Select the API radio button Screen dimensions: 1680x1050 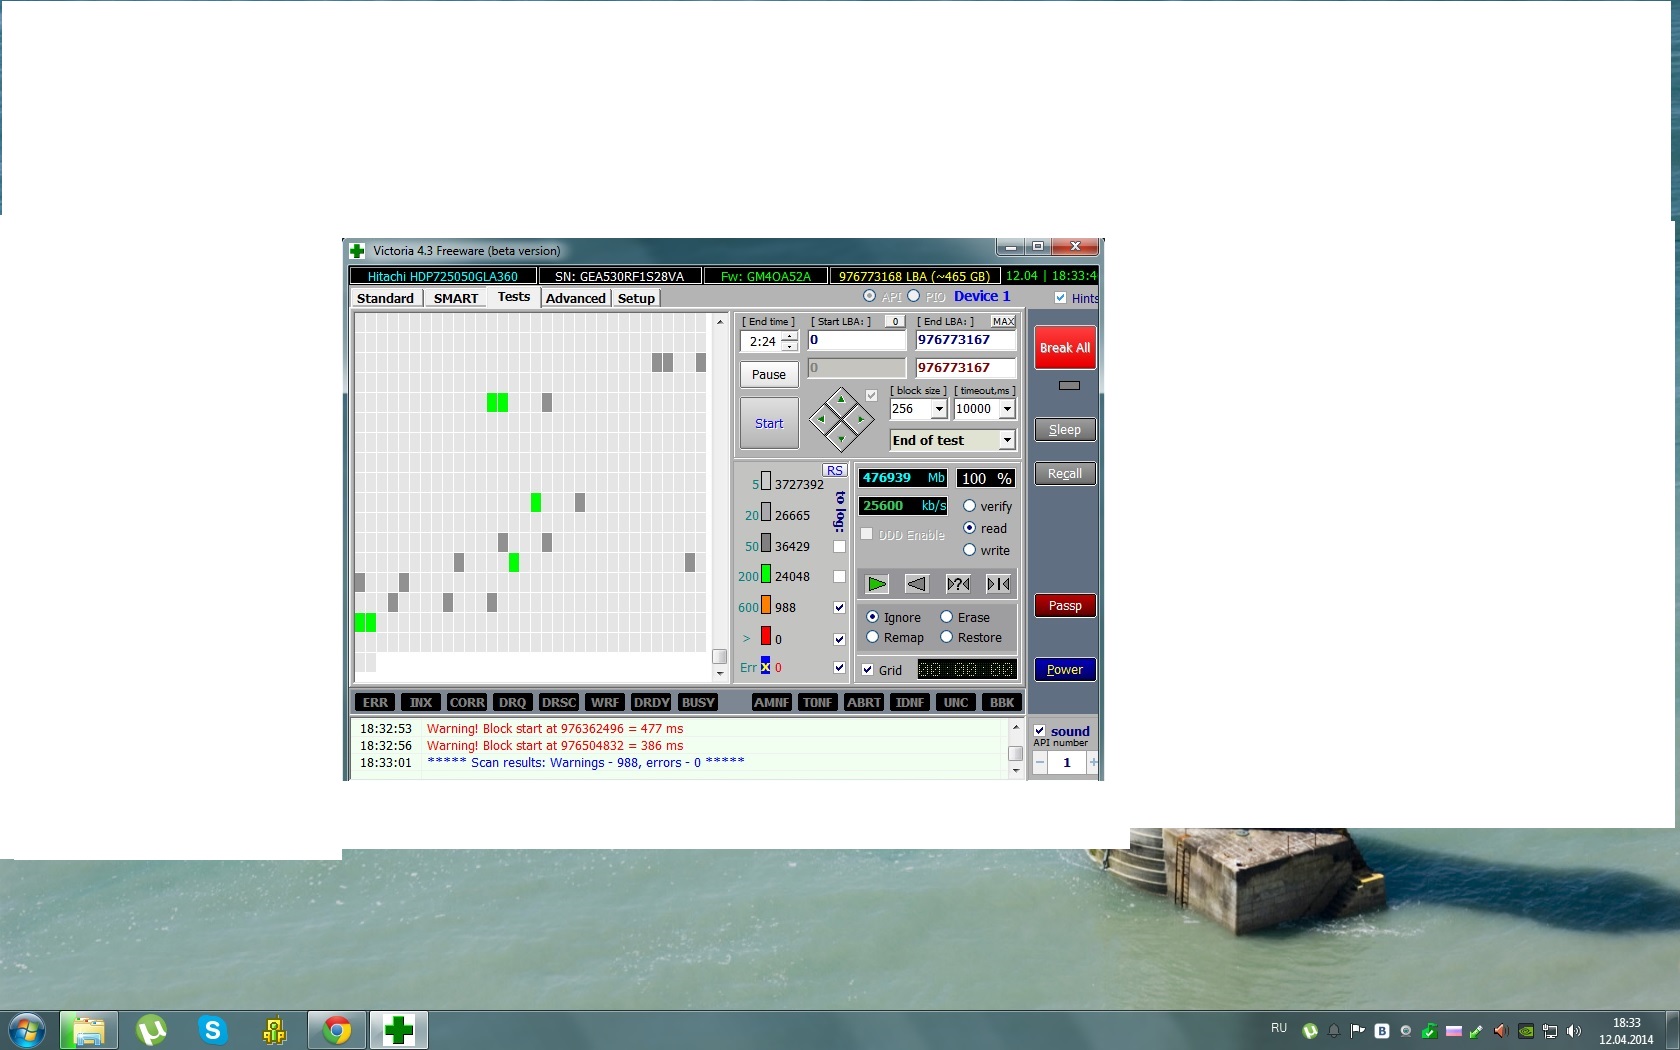pos(869,296)
